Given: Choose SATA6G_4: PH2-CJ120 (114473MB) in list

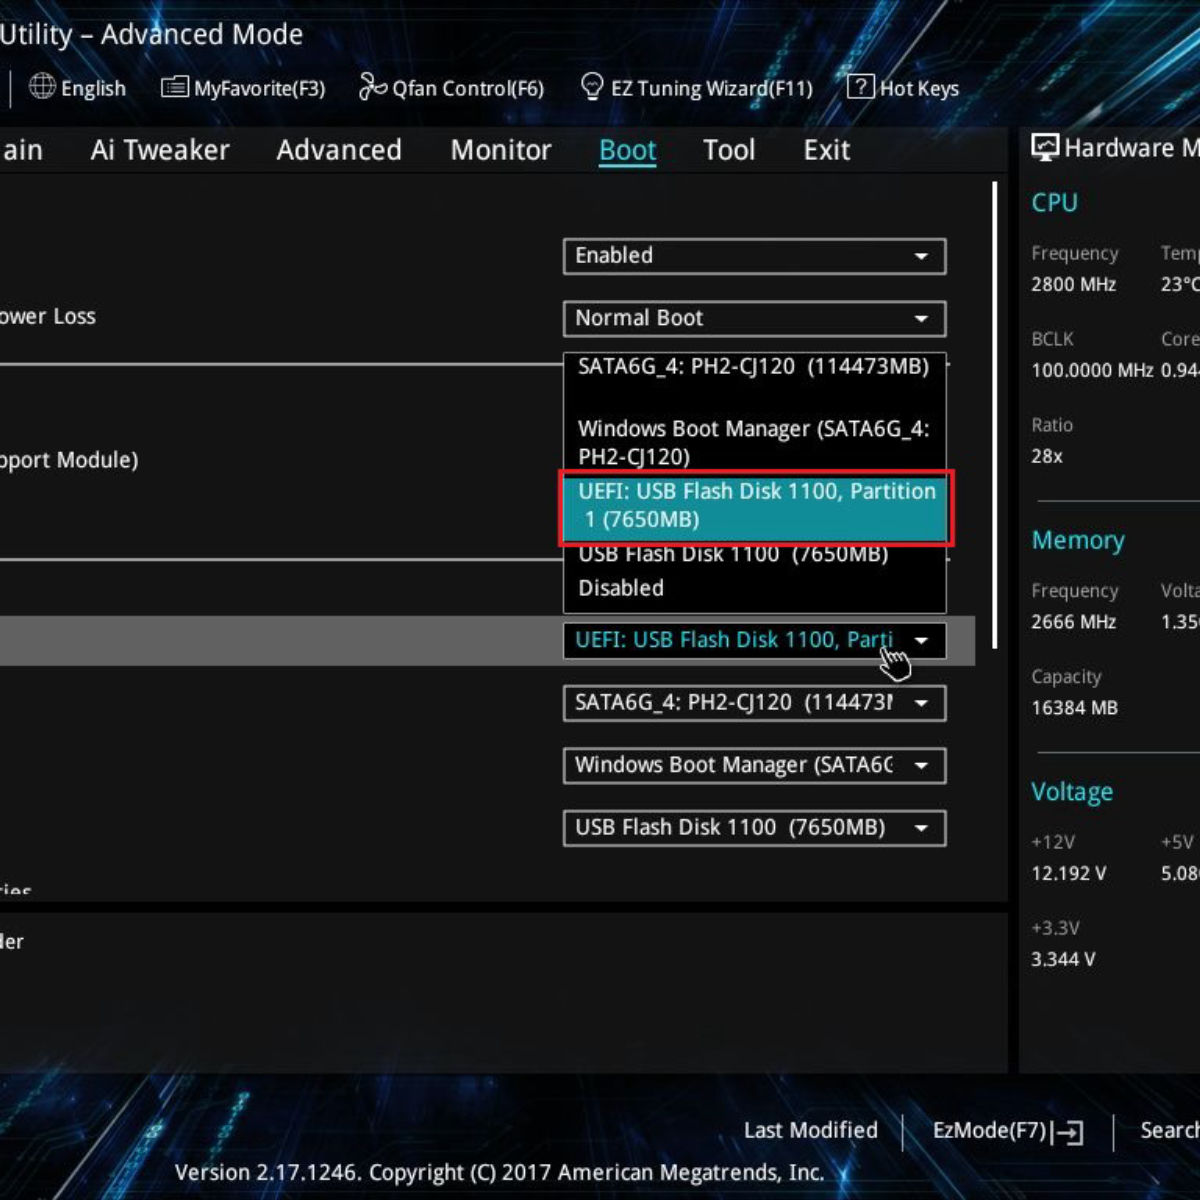Looking at the screenshot, I should [x=755, y=367].
